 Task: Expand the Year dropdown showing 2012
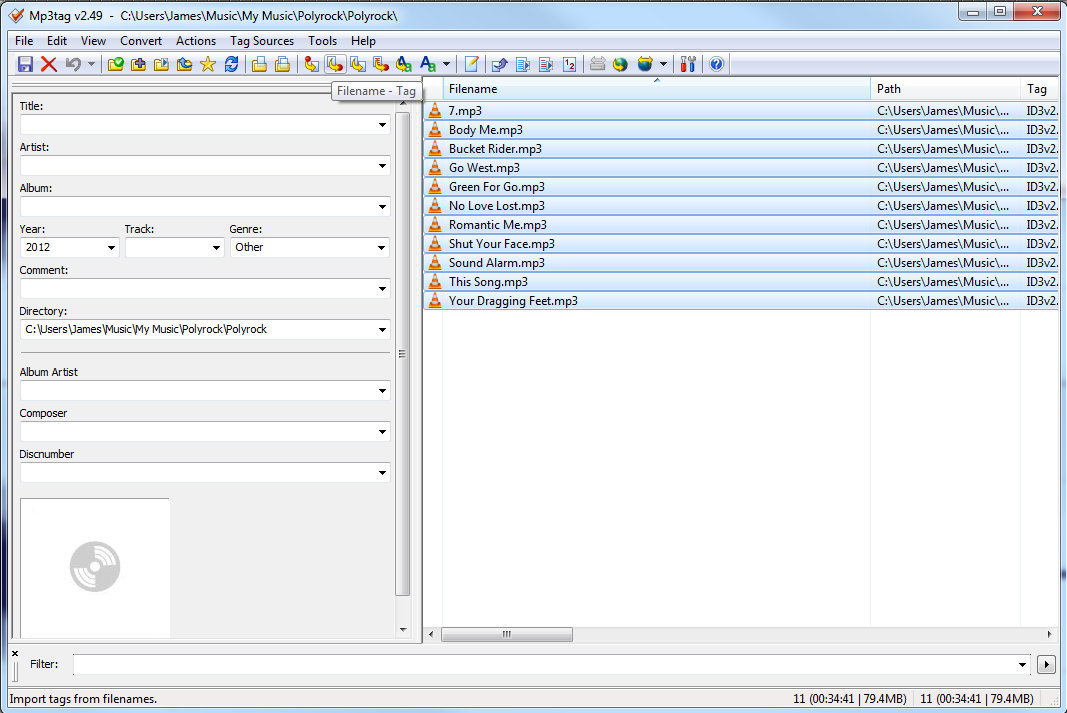pyautogui.click(x=111, y=248)
